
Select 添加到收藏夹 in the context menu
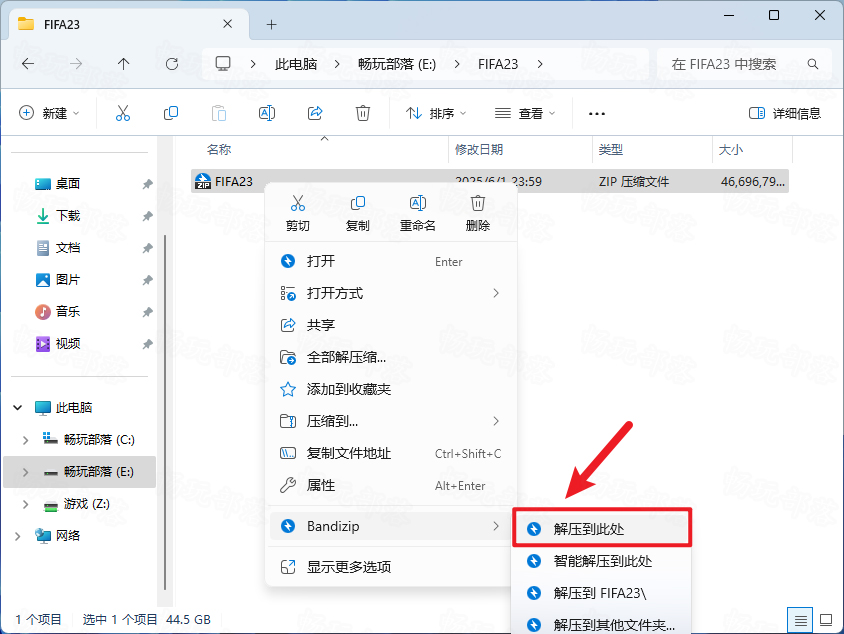(x=391, y=389)
